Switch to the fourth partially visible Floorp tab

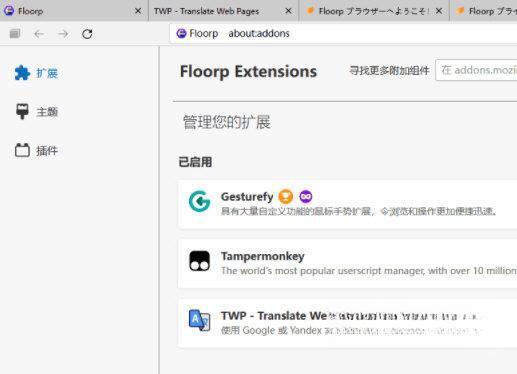point(483,11)
